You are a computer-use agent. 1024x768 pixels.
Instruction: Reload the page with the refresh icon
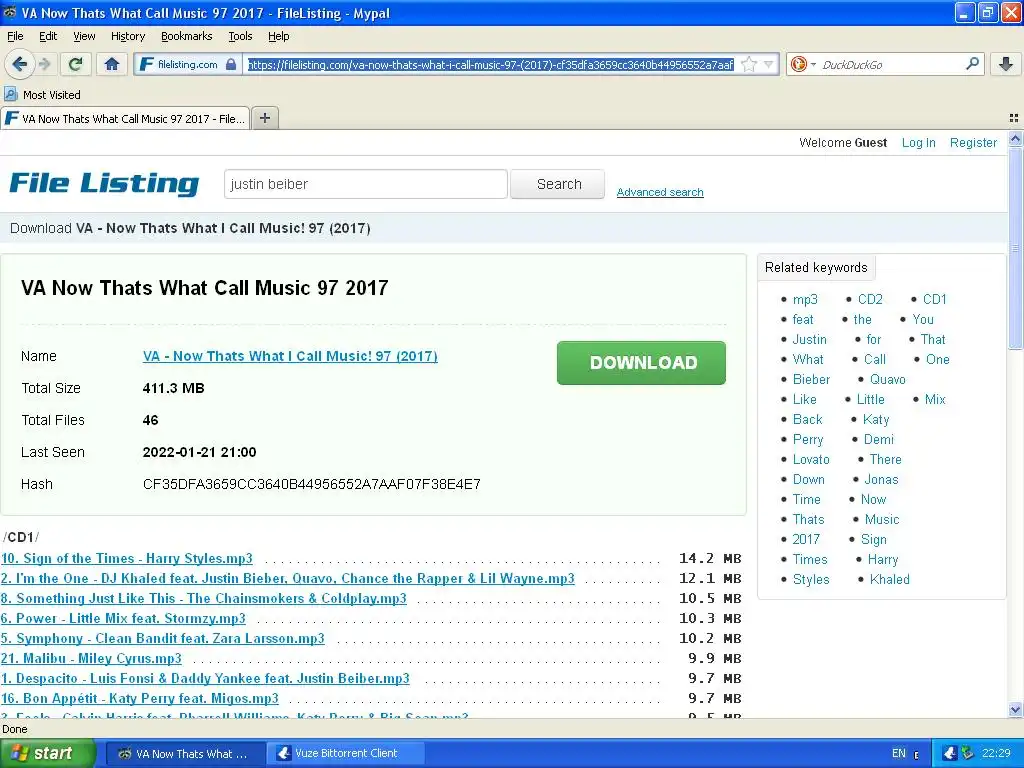(75, 64)
